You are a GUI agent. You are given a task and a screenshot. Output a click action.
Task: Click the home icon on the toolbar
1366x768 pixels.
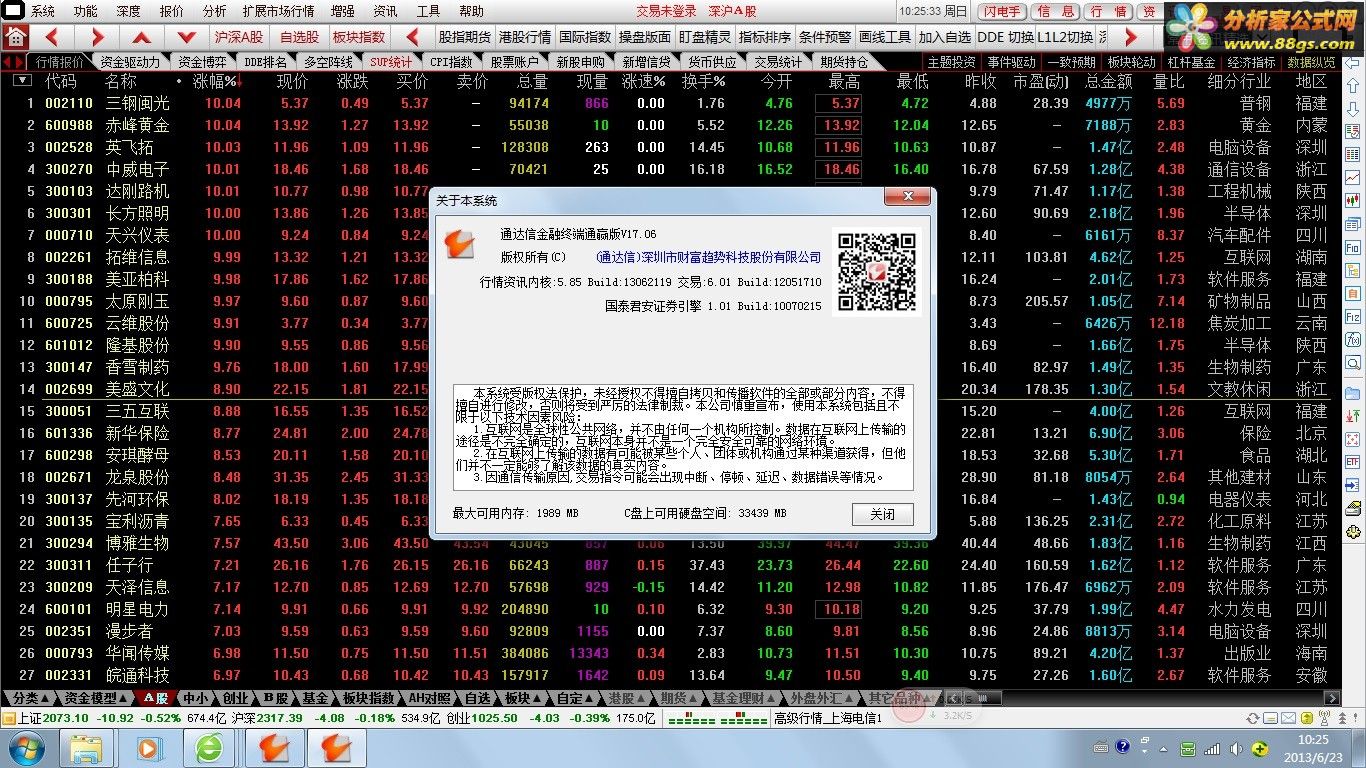[x=14, y=37]
